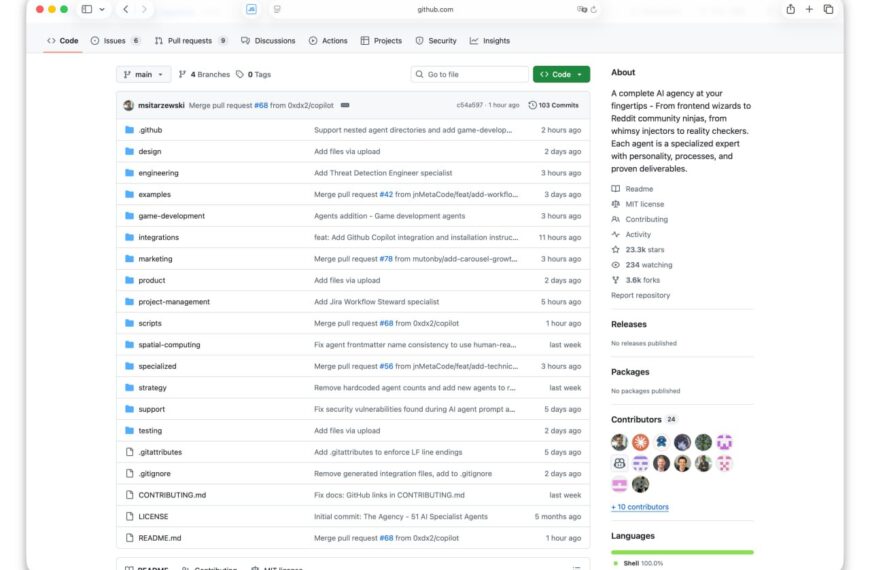This screenshot has height=570, width=870.
Task: Reload the page with refresh icon
Action: click(593, 9)
